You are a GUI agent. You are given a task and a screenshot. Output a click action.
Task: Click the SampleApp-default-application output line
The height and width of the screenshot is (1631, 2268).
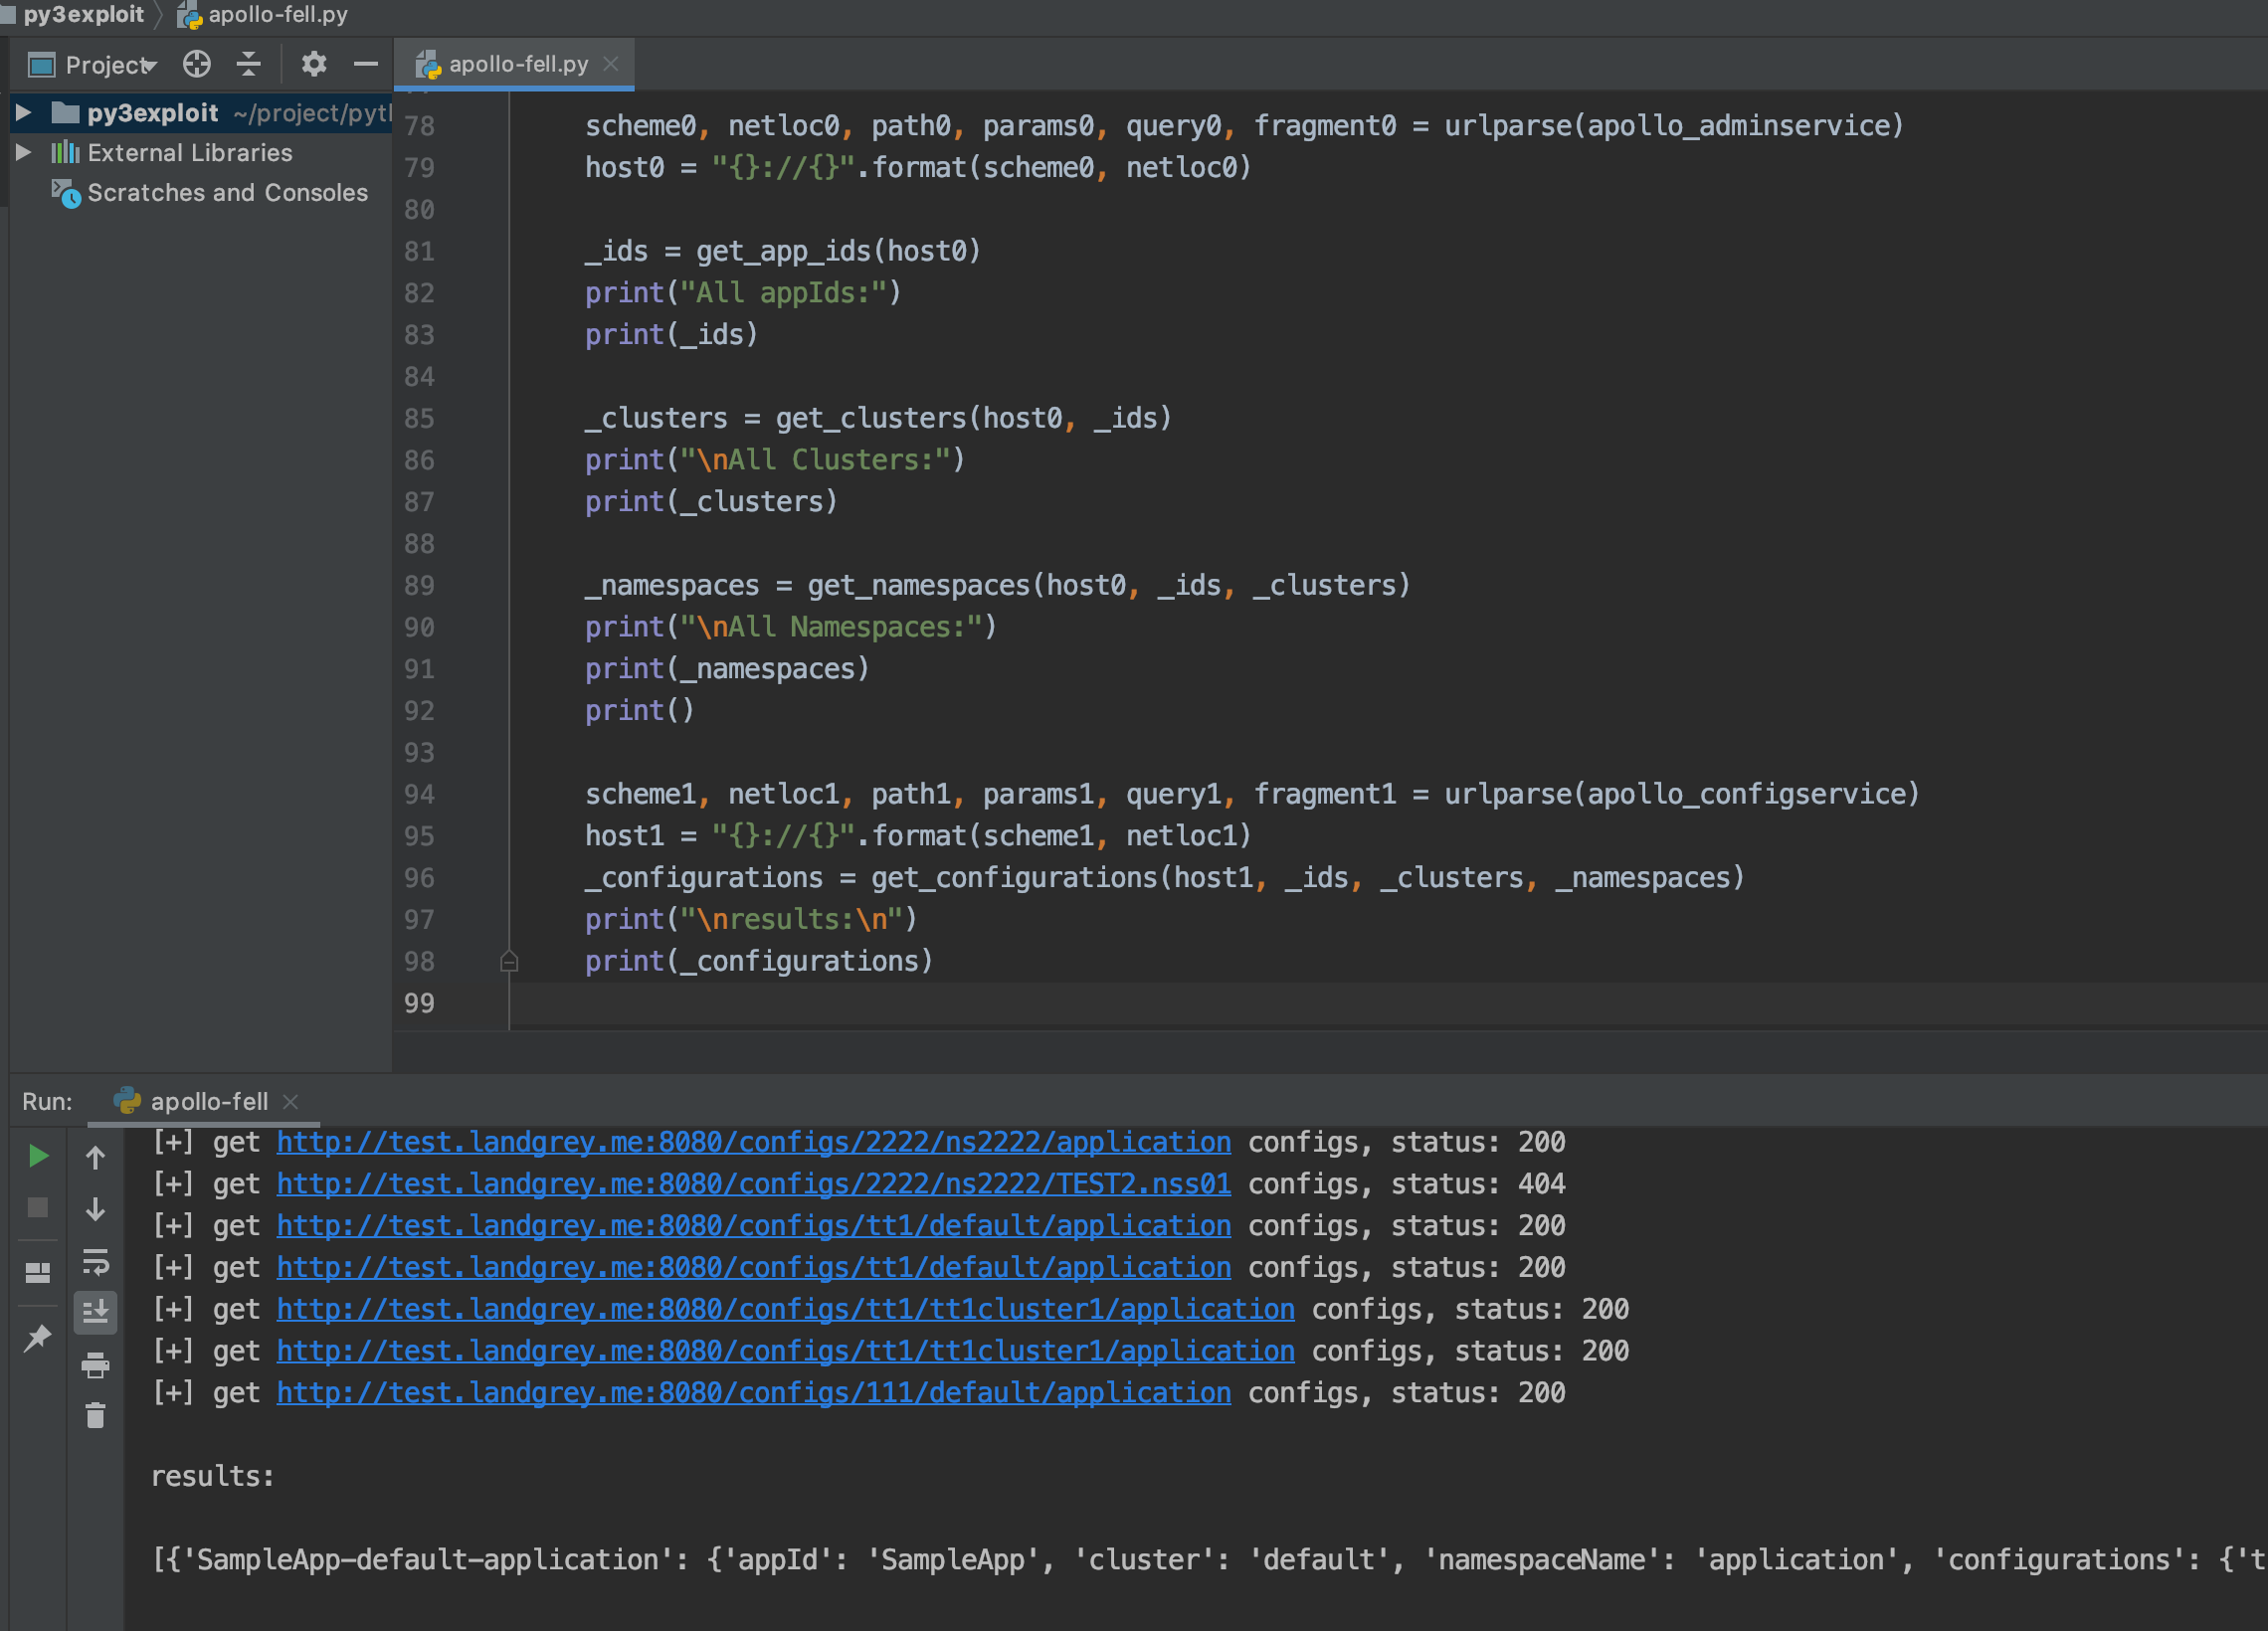pyautogui.click(x=1208, y=1560)
